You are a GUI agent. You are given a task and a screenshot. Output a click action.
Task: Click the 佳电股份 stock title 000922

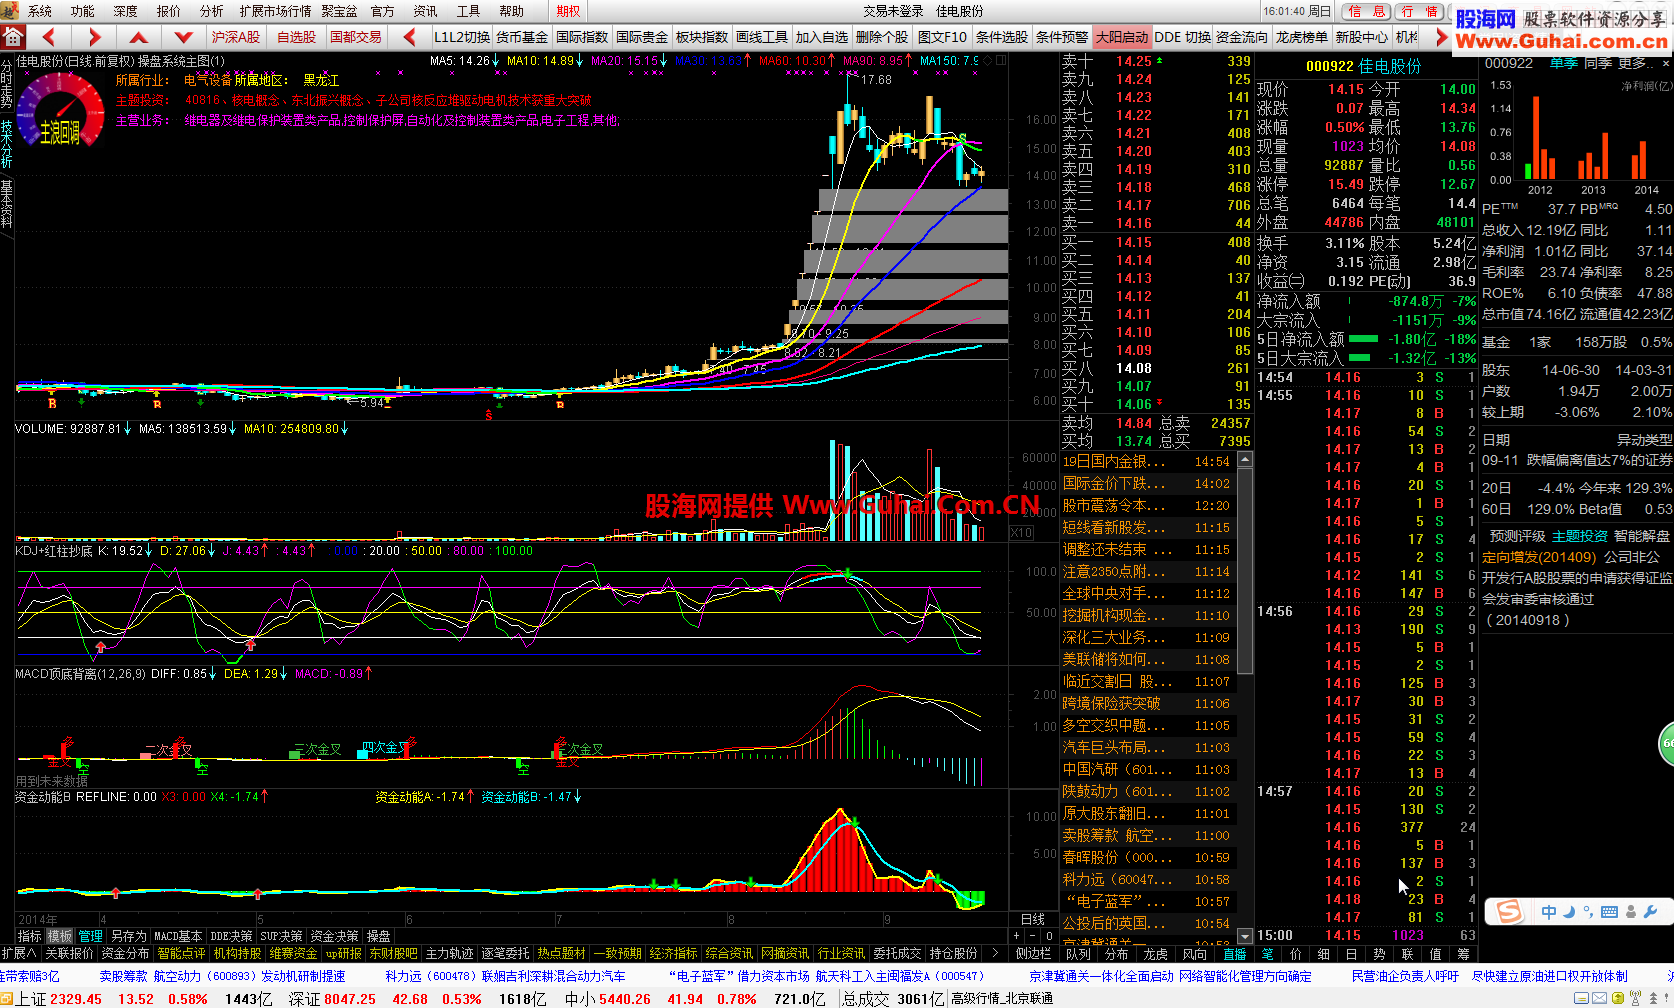(1363, 66)
